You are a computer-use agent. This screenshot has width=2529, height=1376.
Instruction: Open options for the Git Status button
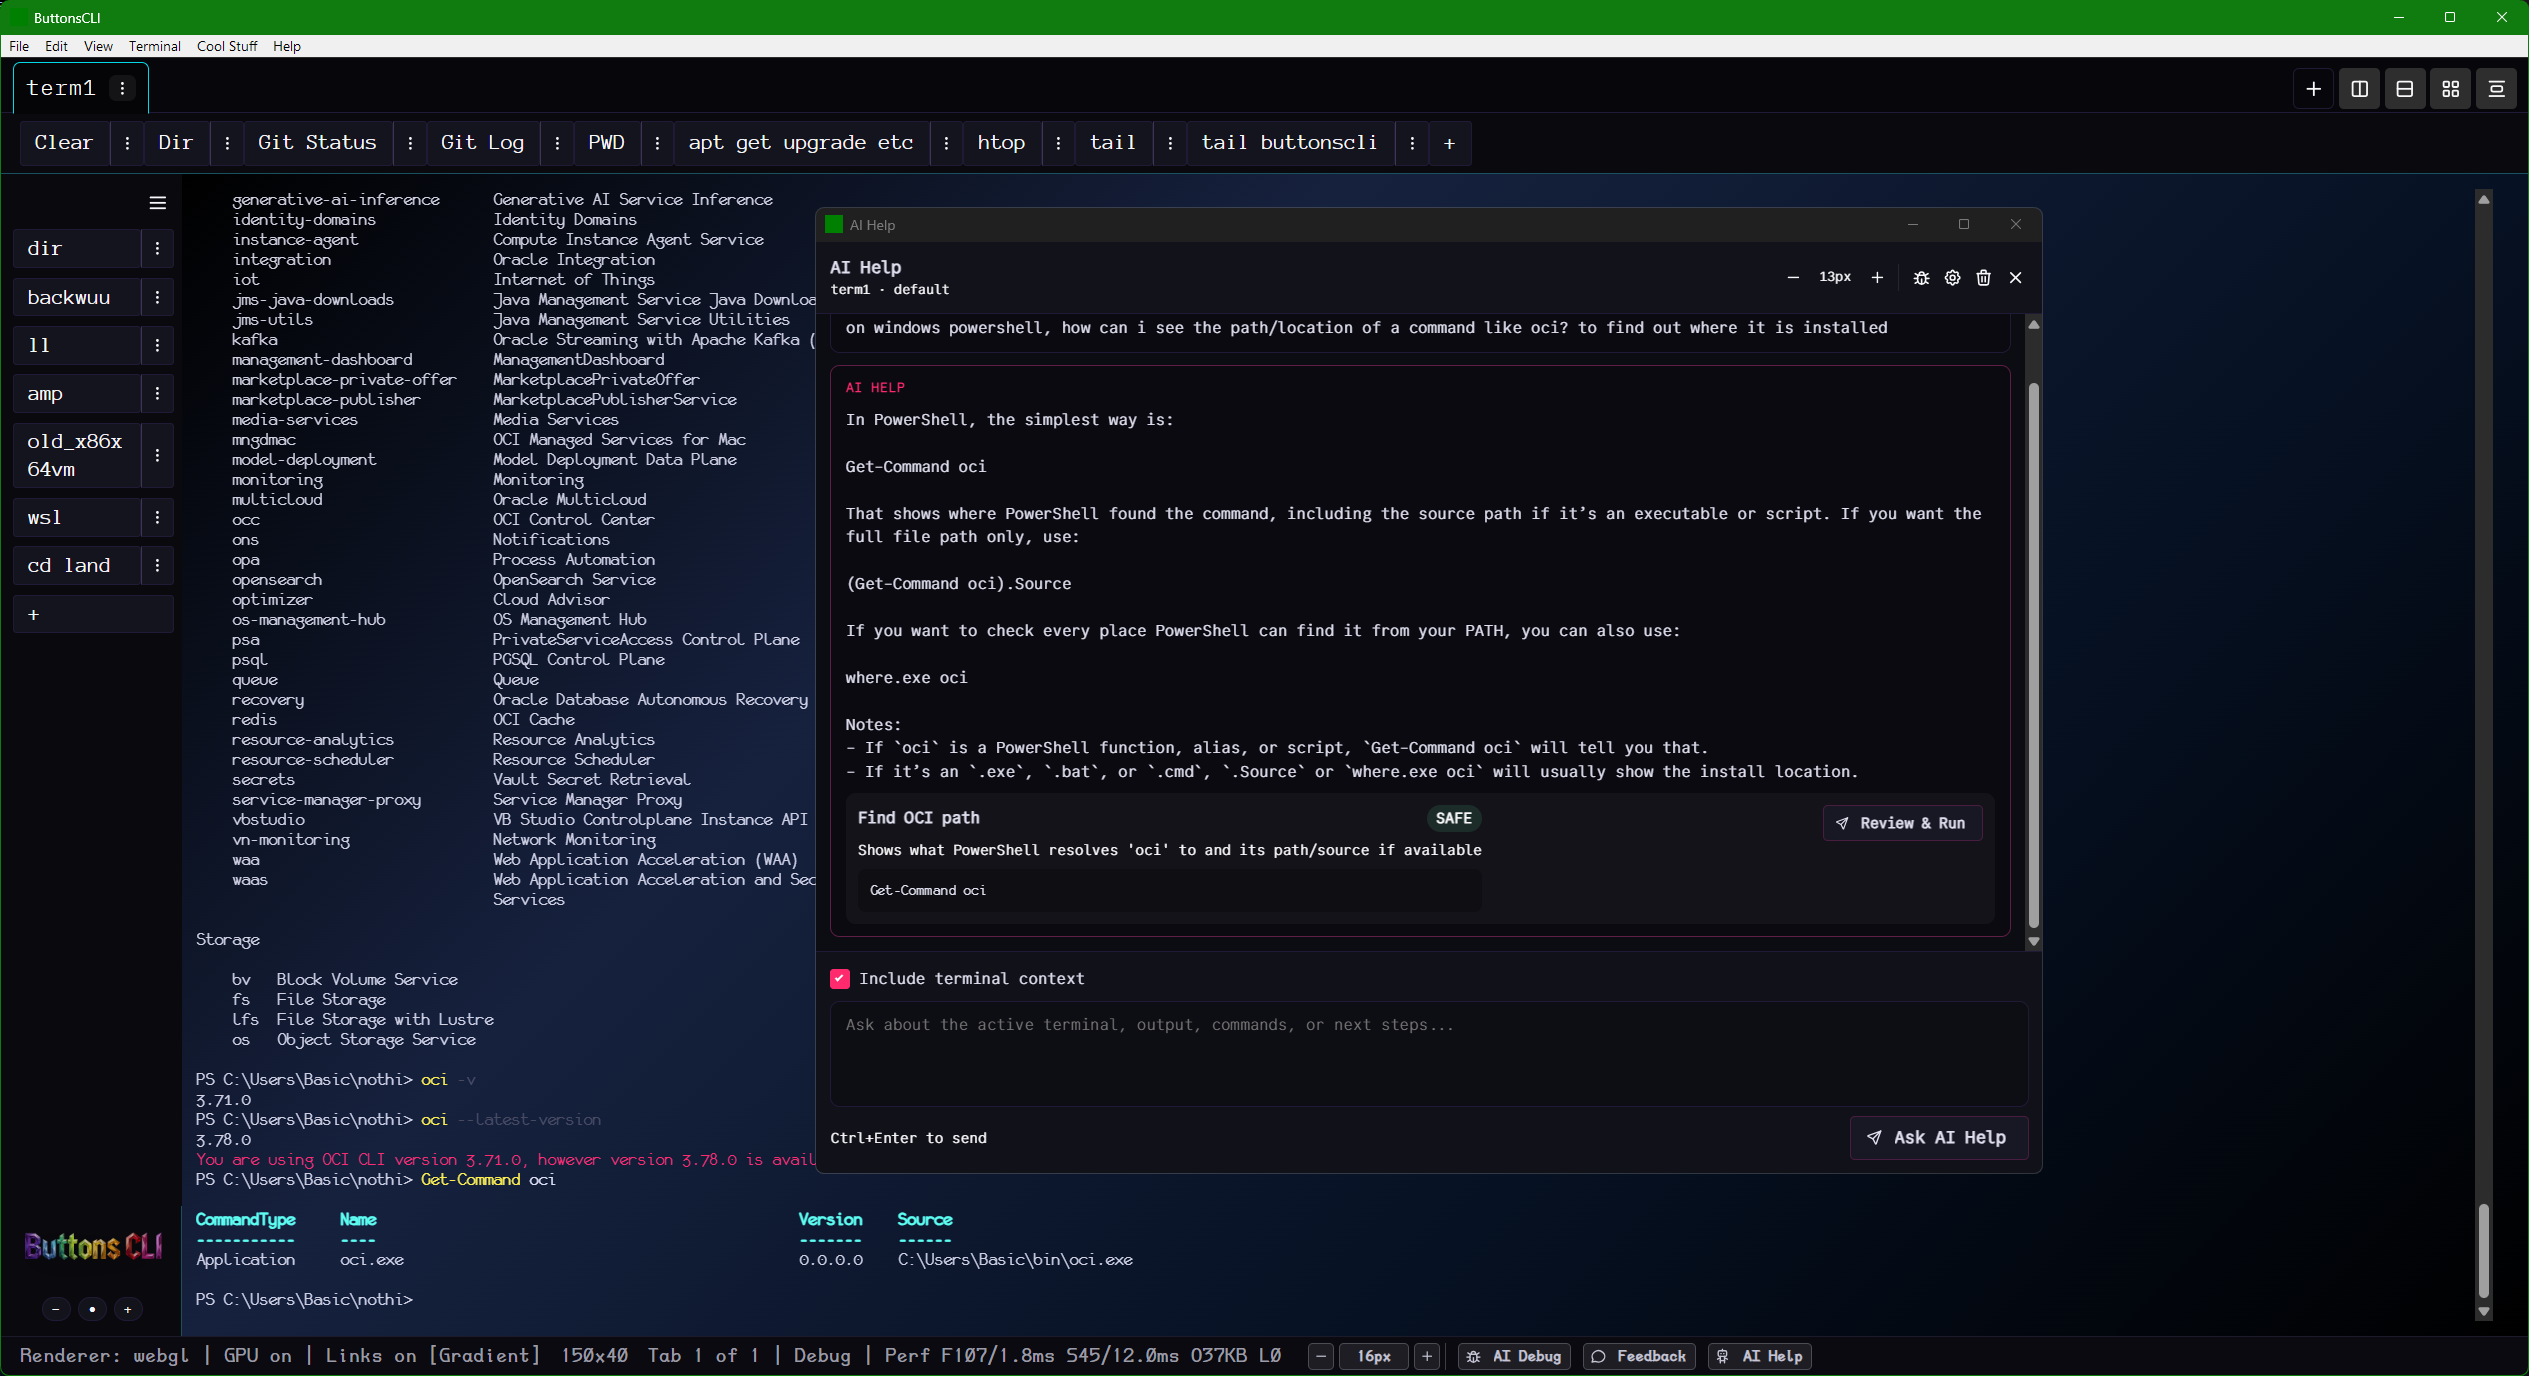[x=410, y=143]
